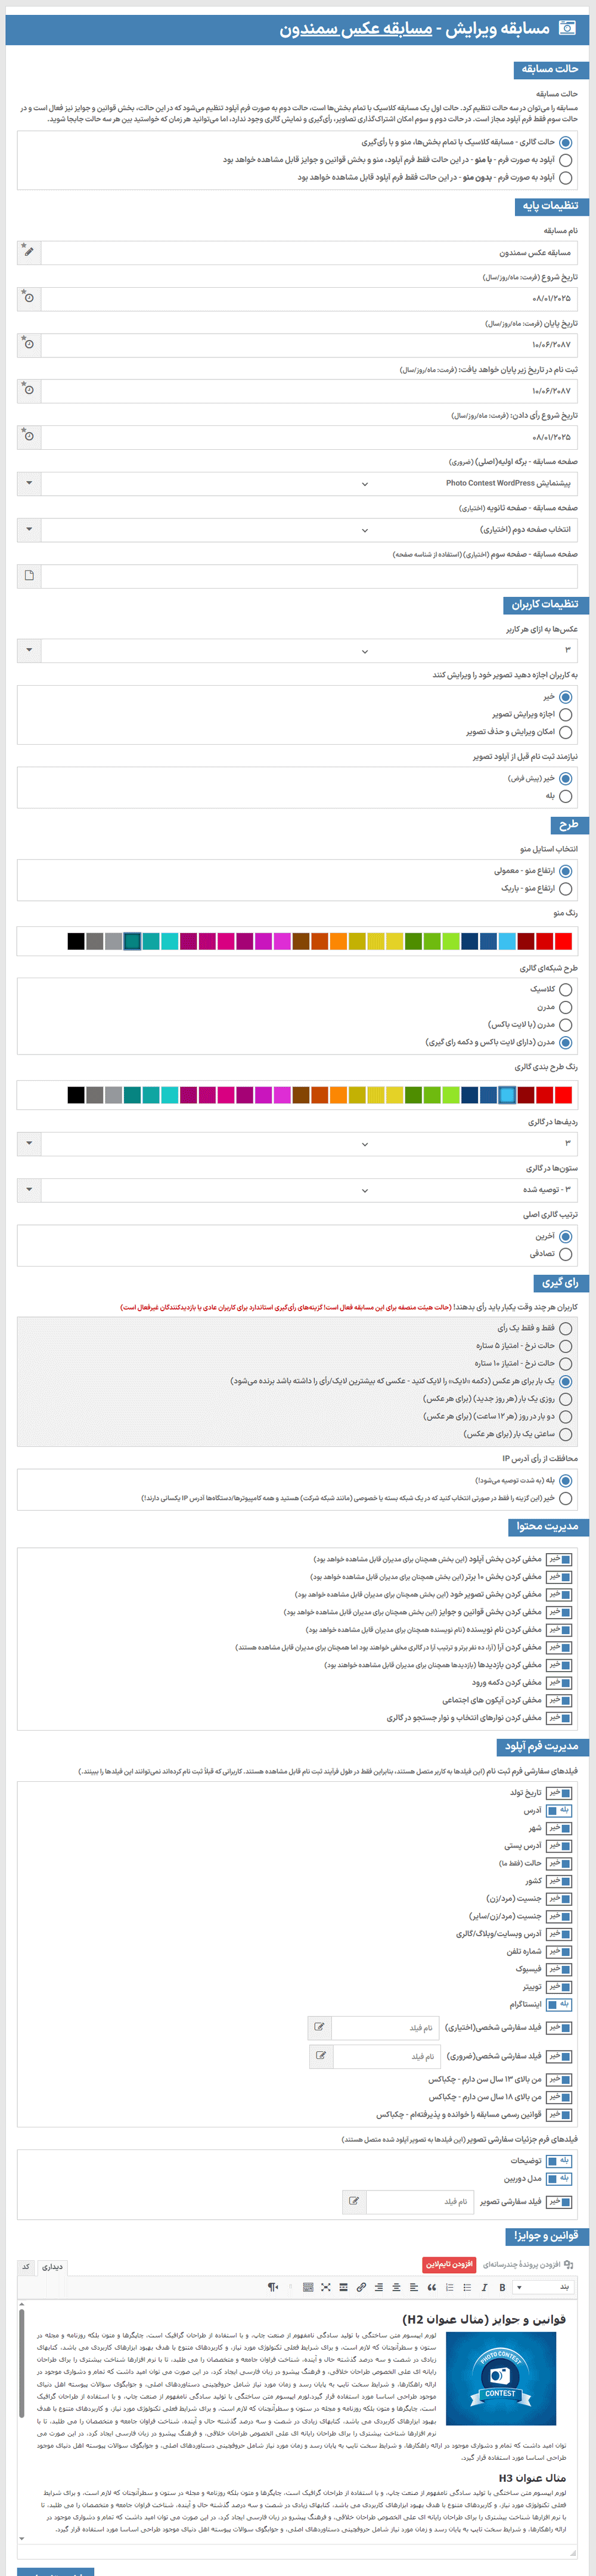The width and height of the screenshot is (596, 2576).
Task: Pick the black swatch in menu color row
Action: pyautogui.click(x=75, y=941)
